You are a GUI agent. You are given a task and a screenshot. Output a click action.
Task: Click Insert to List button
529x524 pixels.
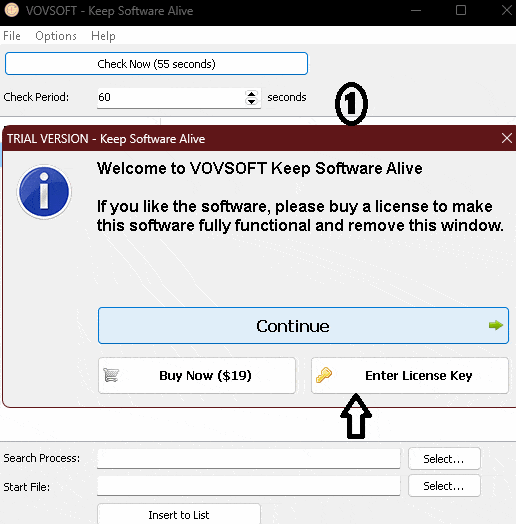[x=179, y=514]
